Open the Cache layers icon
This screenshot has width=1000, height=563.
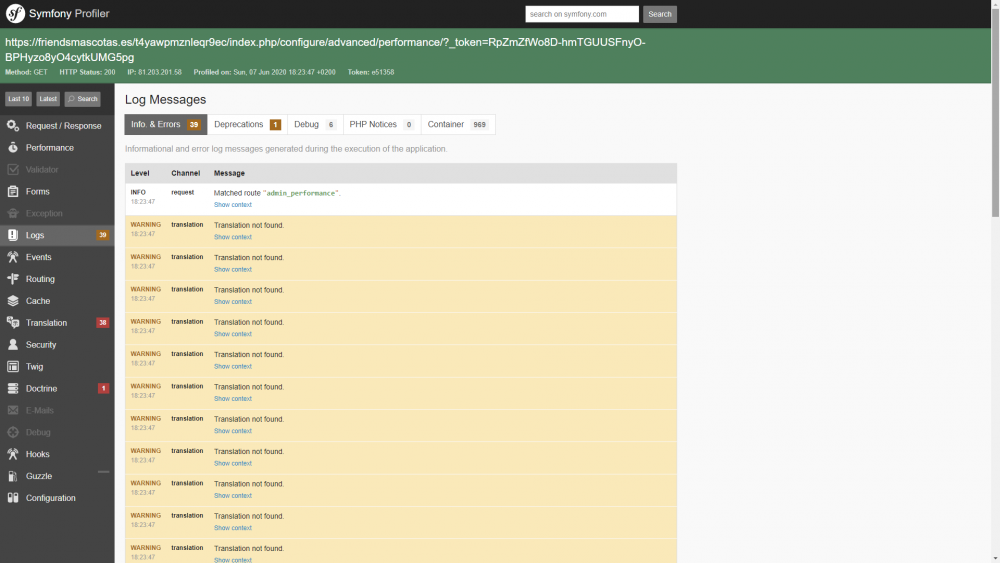point(13,300)
